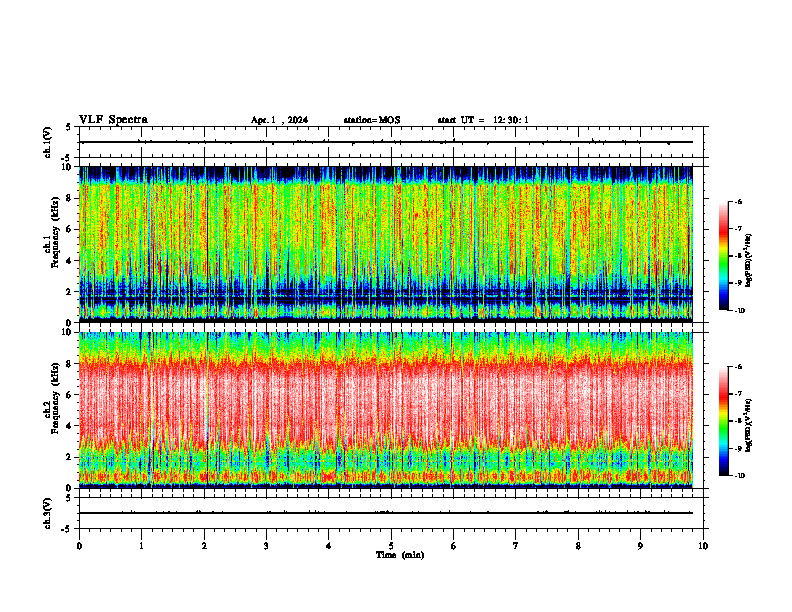Click the time axis tick label "7"

click(x=516, y=546)
